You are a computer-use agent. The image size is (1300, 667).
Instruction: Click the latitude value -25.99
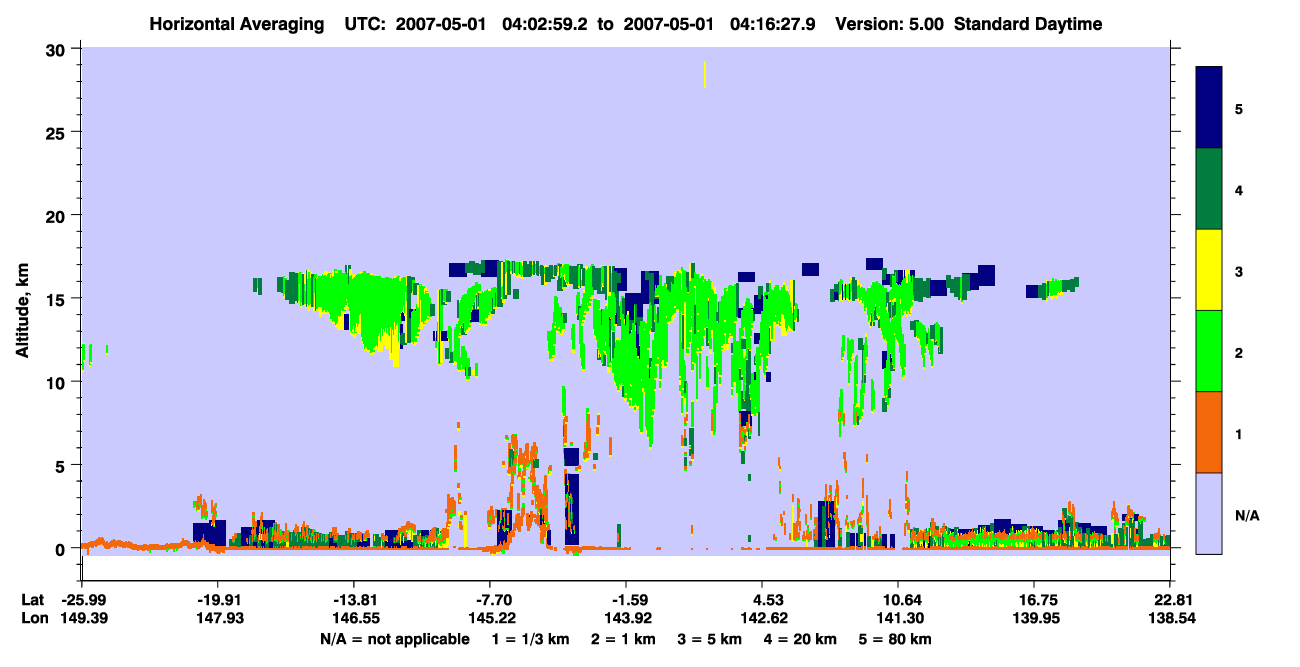82,600
